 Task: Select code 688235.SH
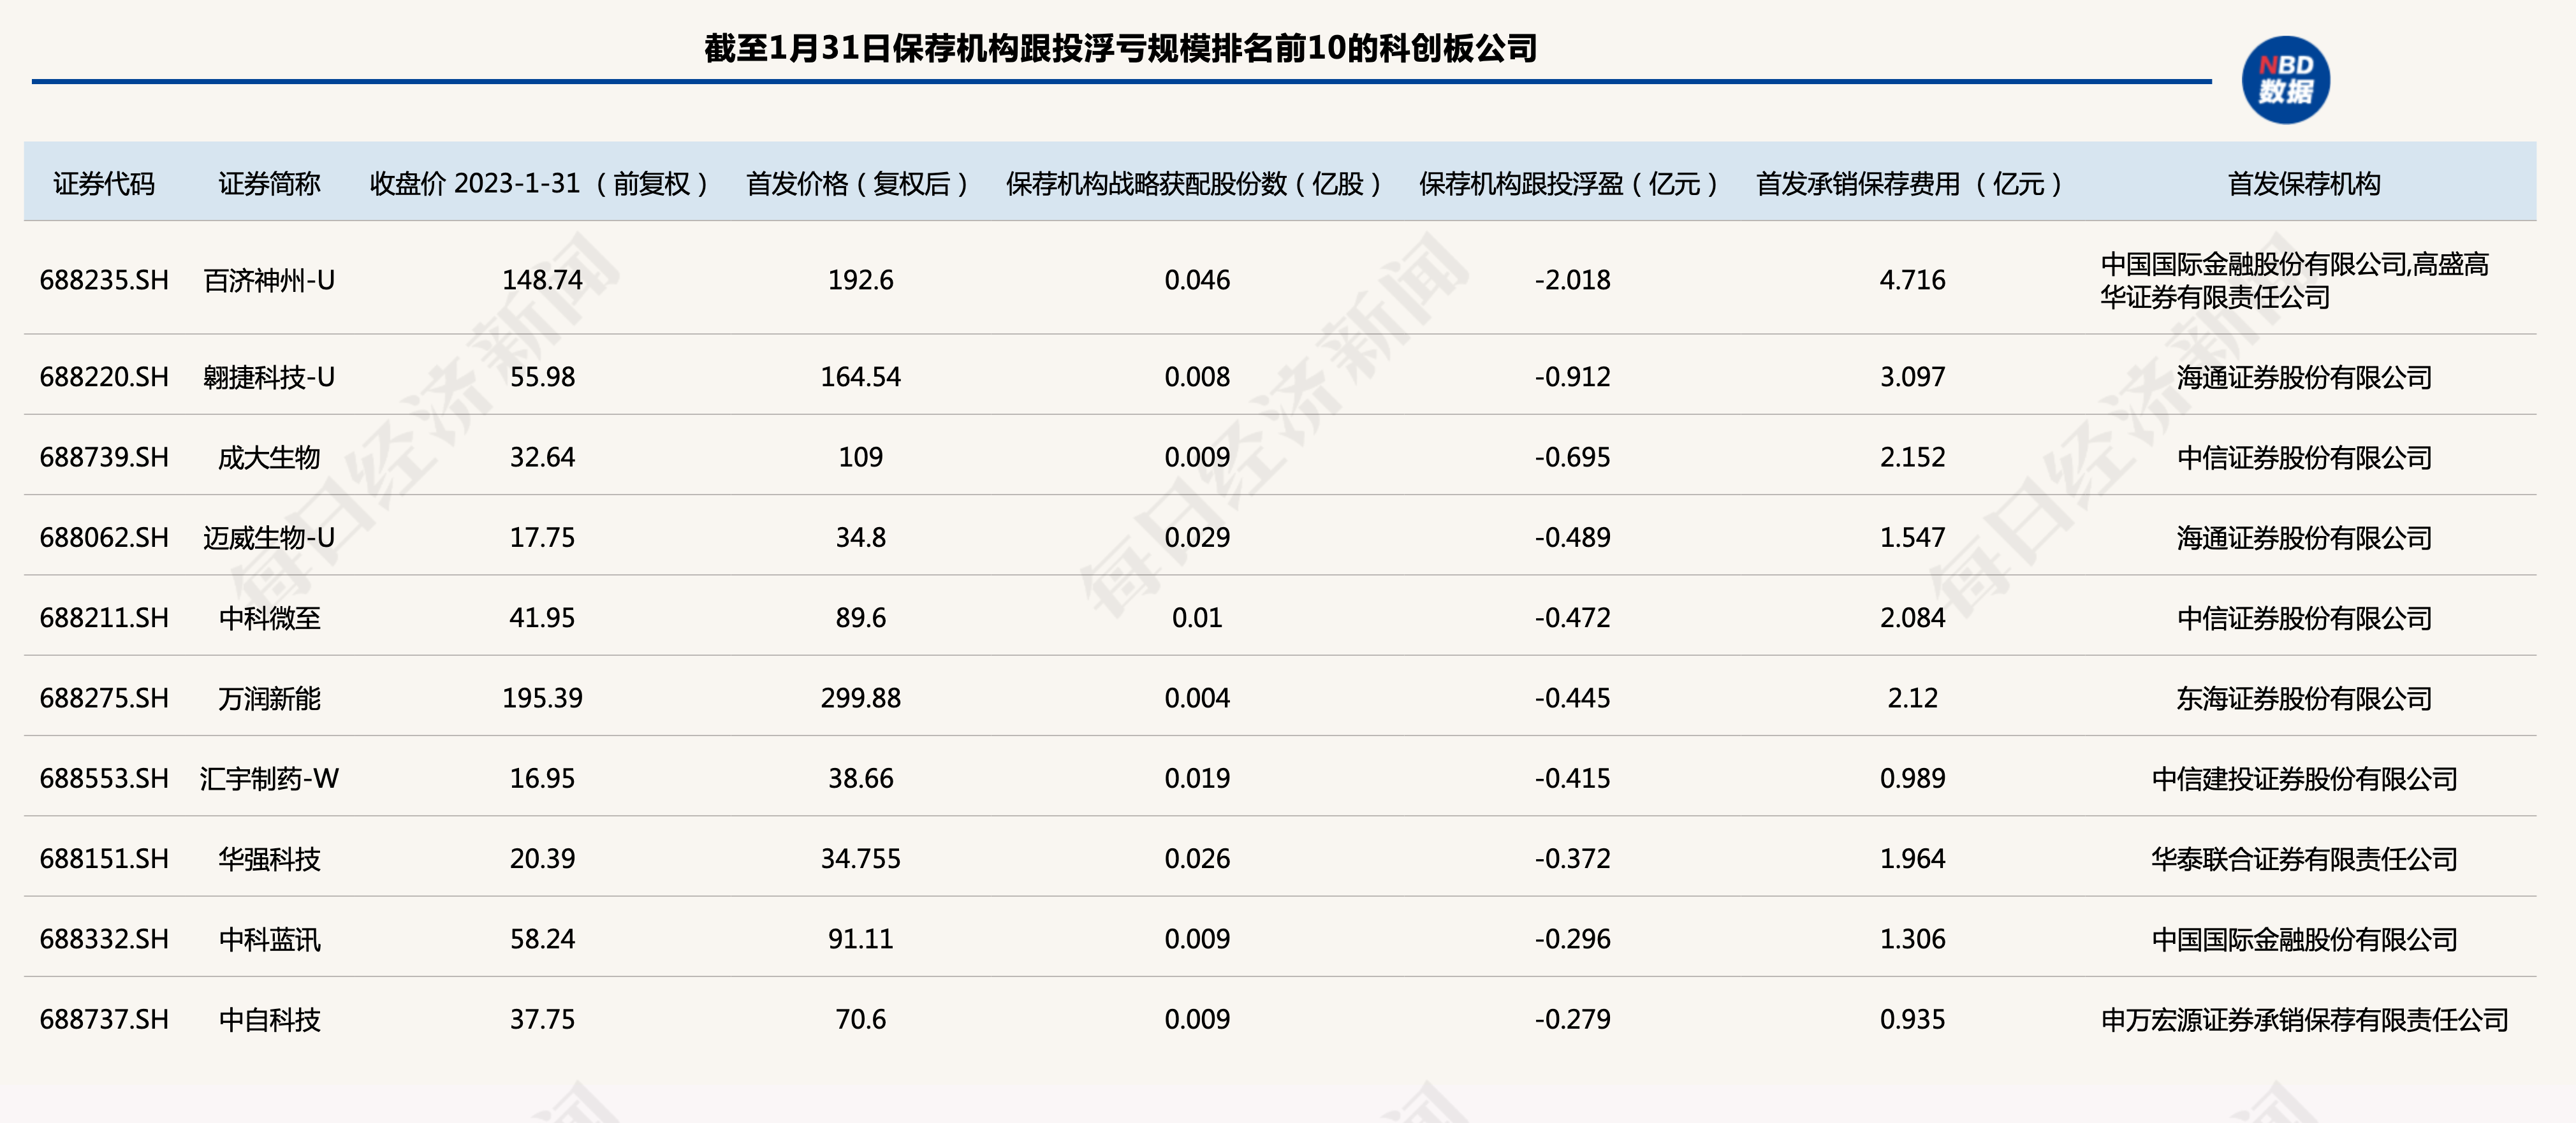(104, 280)
